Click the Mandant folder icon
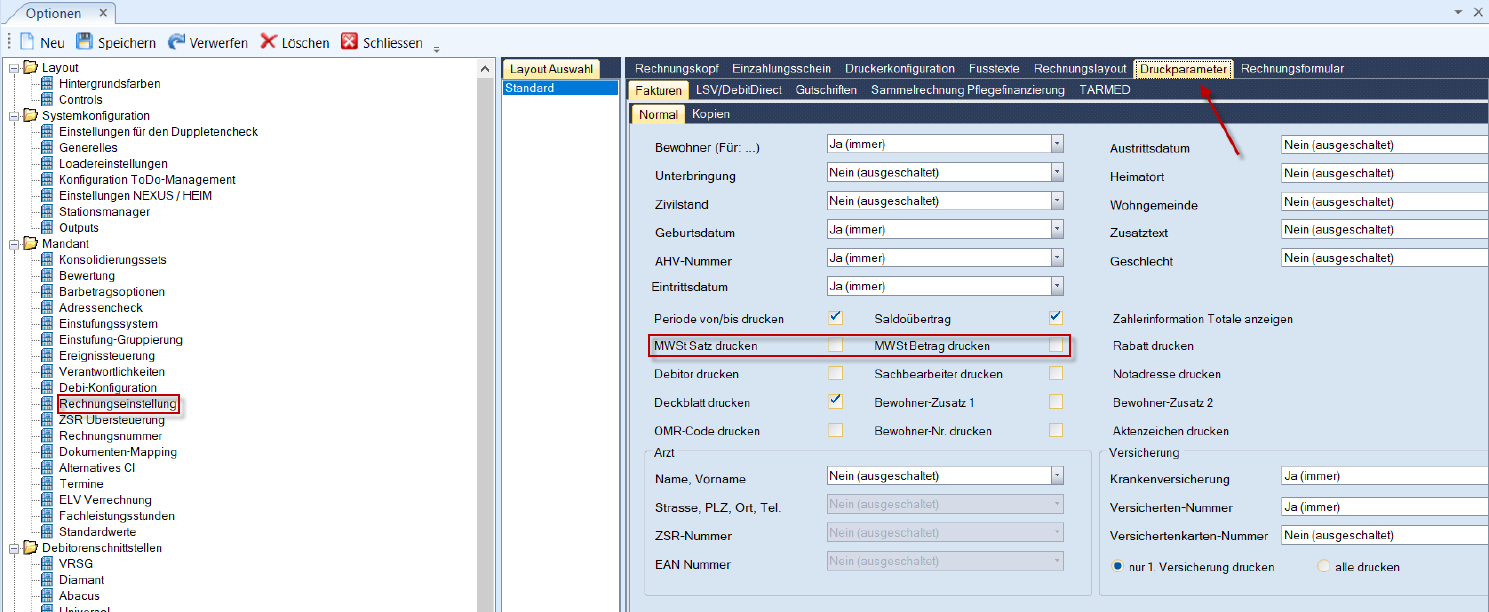 30,244
